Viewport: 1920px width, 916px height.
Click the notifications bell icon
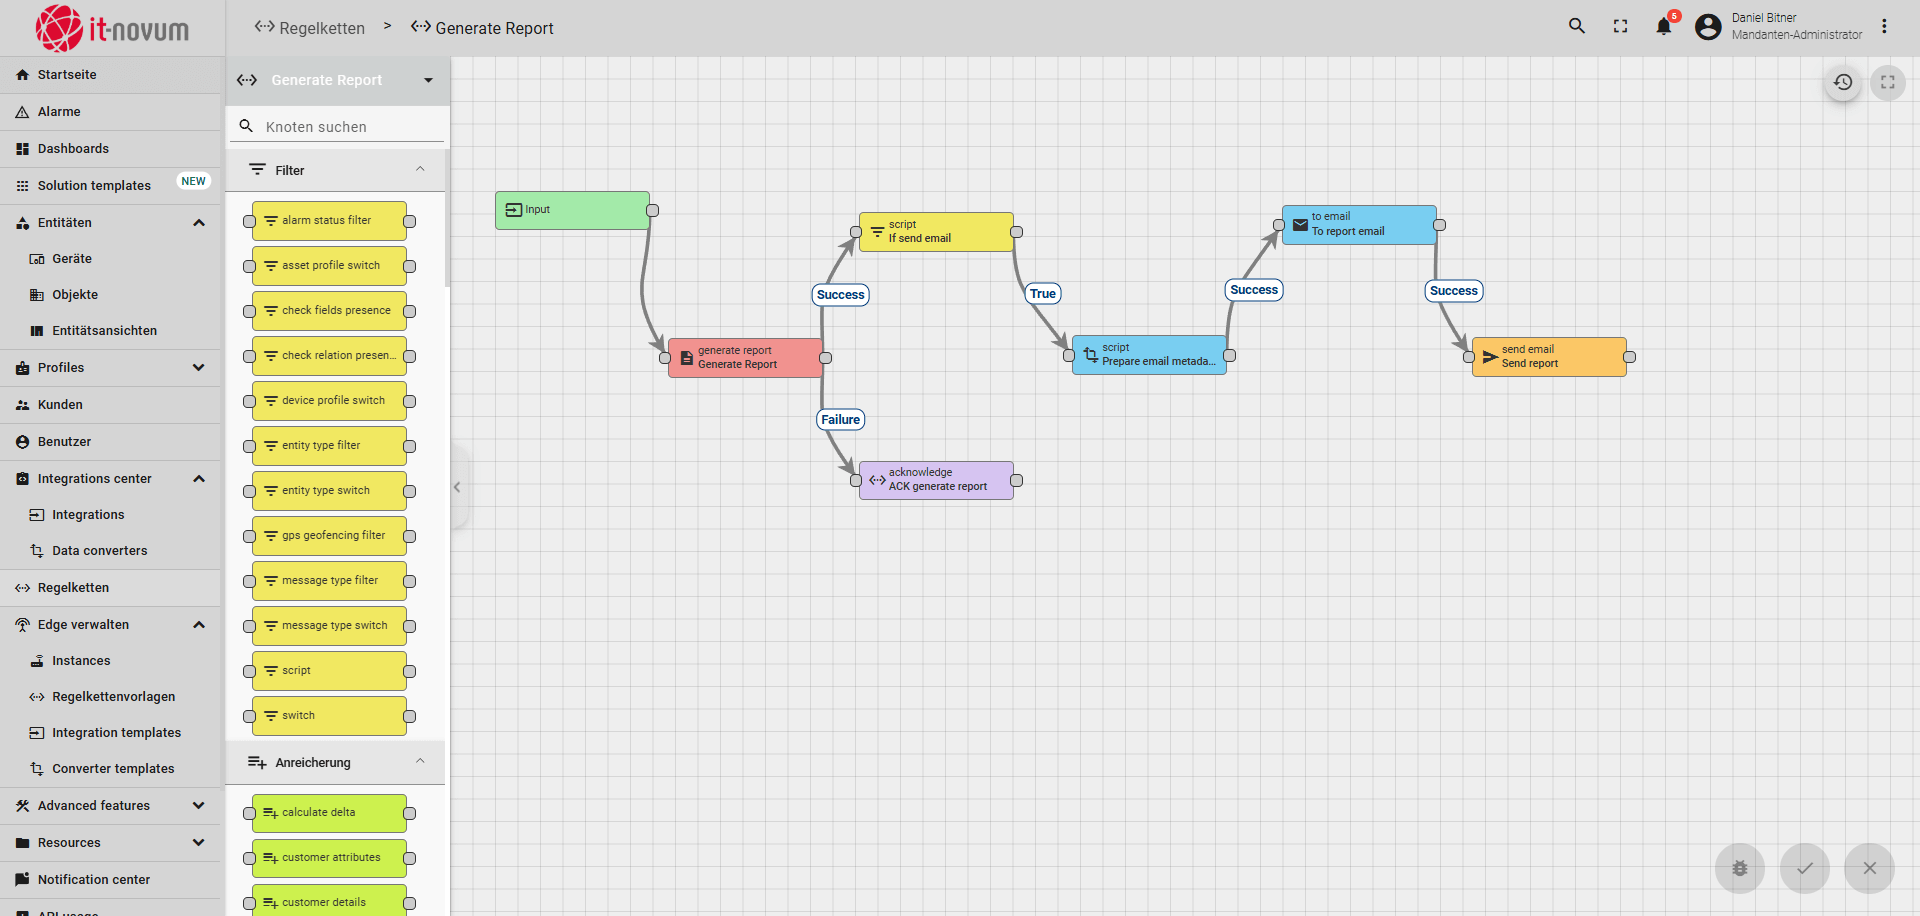(x=1663, y=27)
